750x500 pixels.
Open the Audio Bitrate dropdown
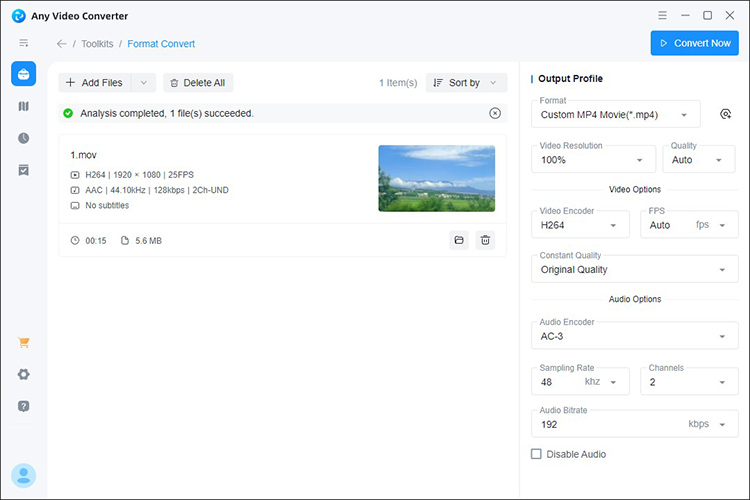tap(635, 424)
